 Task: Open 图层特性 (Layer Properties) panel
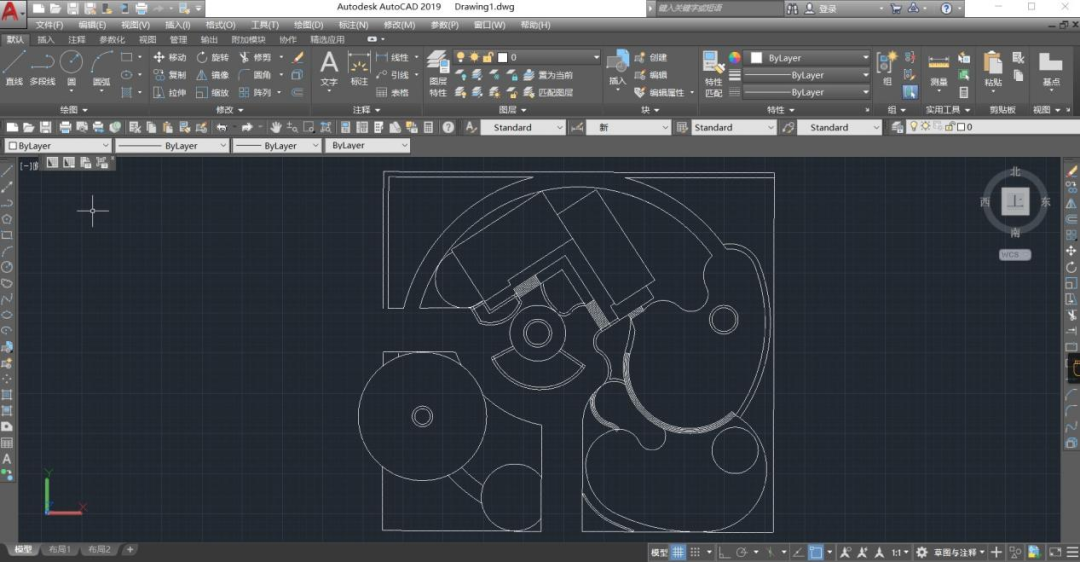[438, 73]
